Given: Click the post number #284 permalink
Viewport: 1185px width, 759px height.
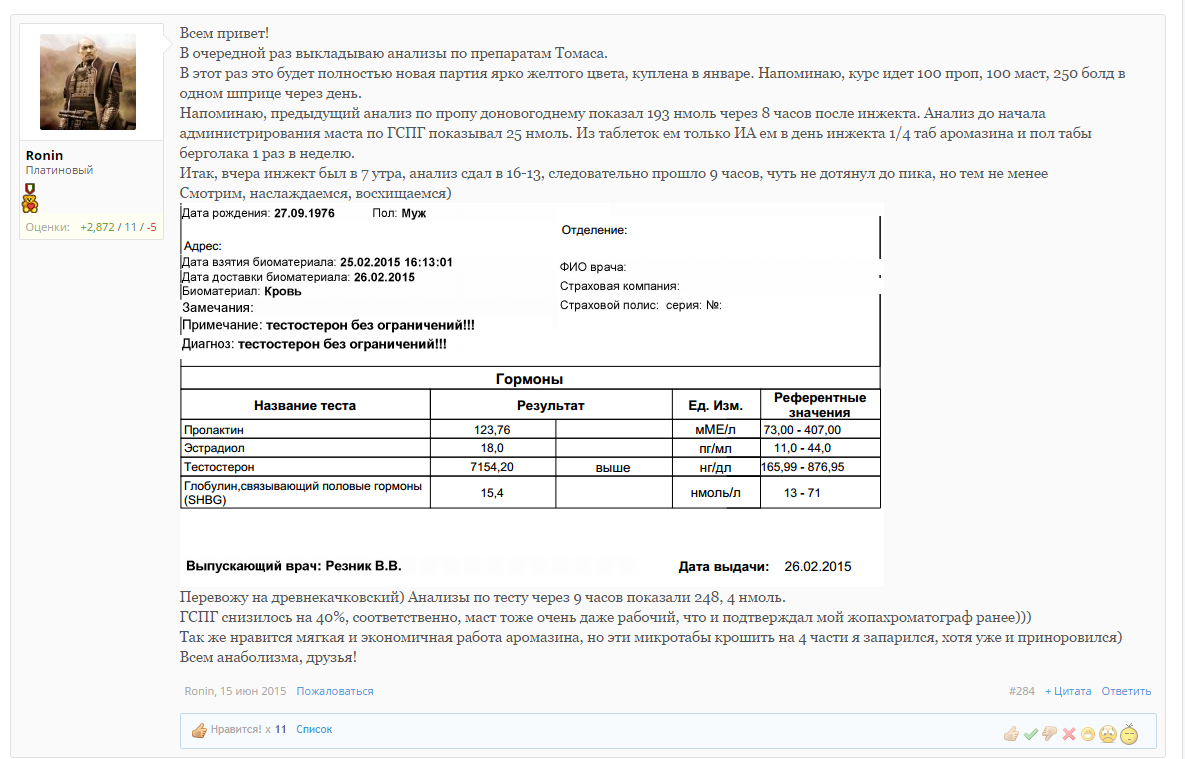Looking at the screenshot, I should [x=1021, y=691].
